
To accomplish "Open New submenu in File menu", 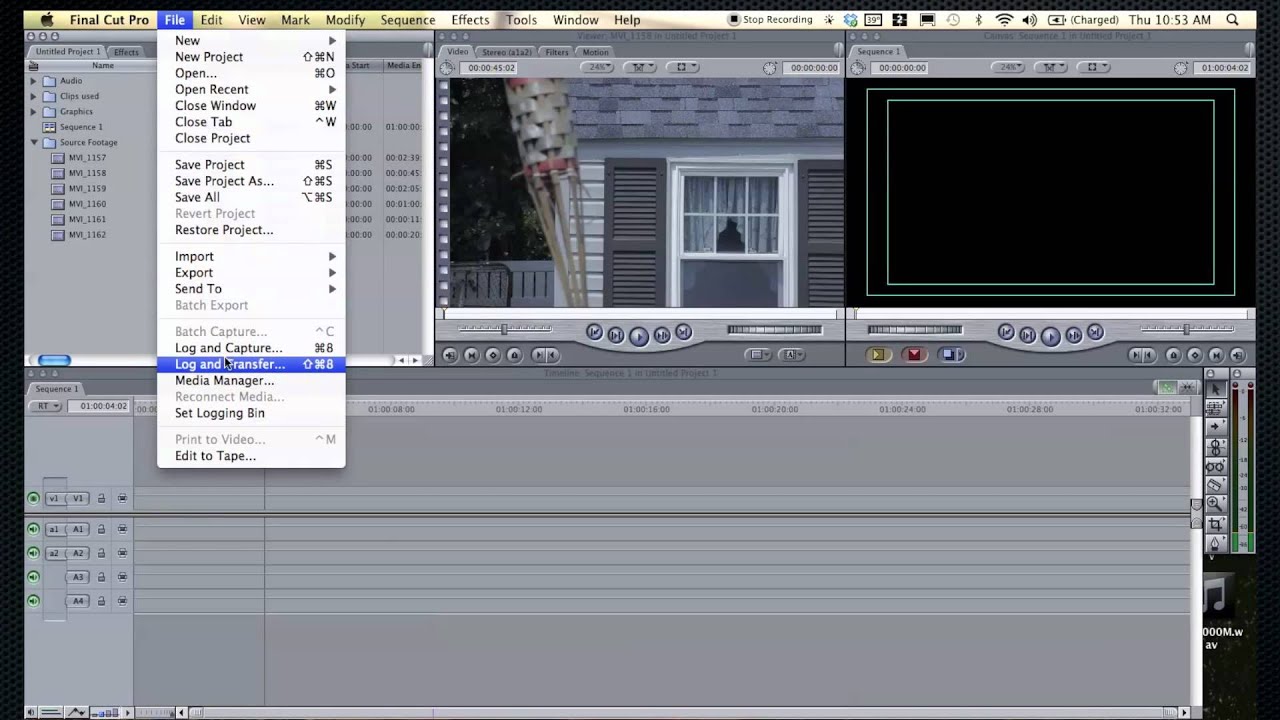I will coord(251,40).
